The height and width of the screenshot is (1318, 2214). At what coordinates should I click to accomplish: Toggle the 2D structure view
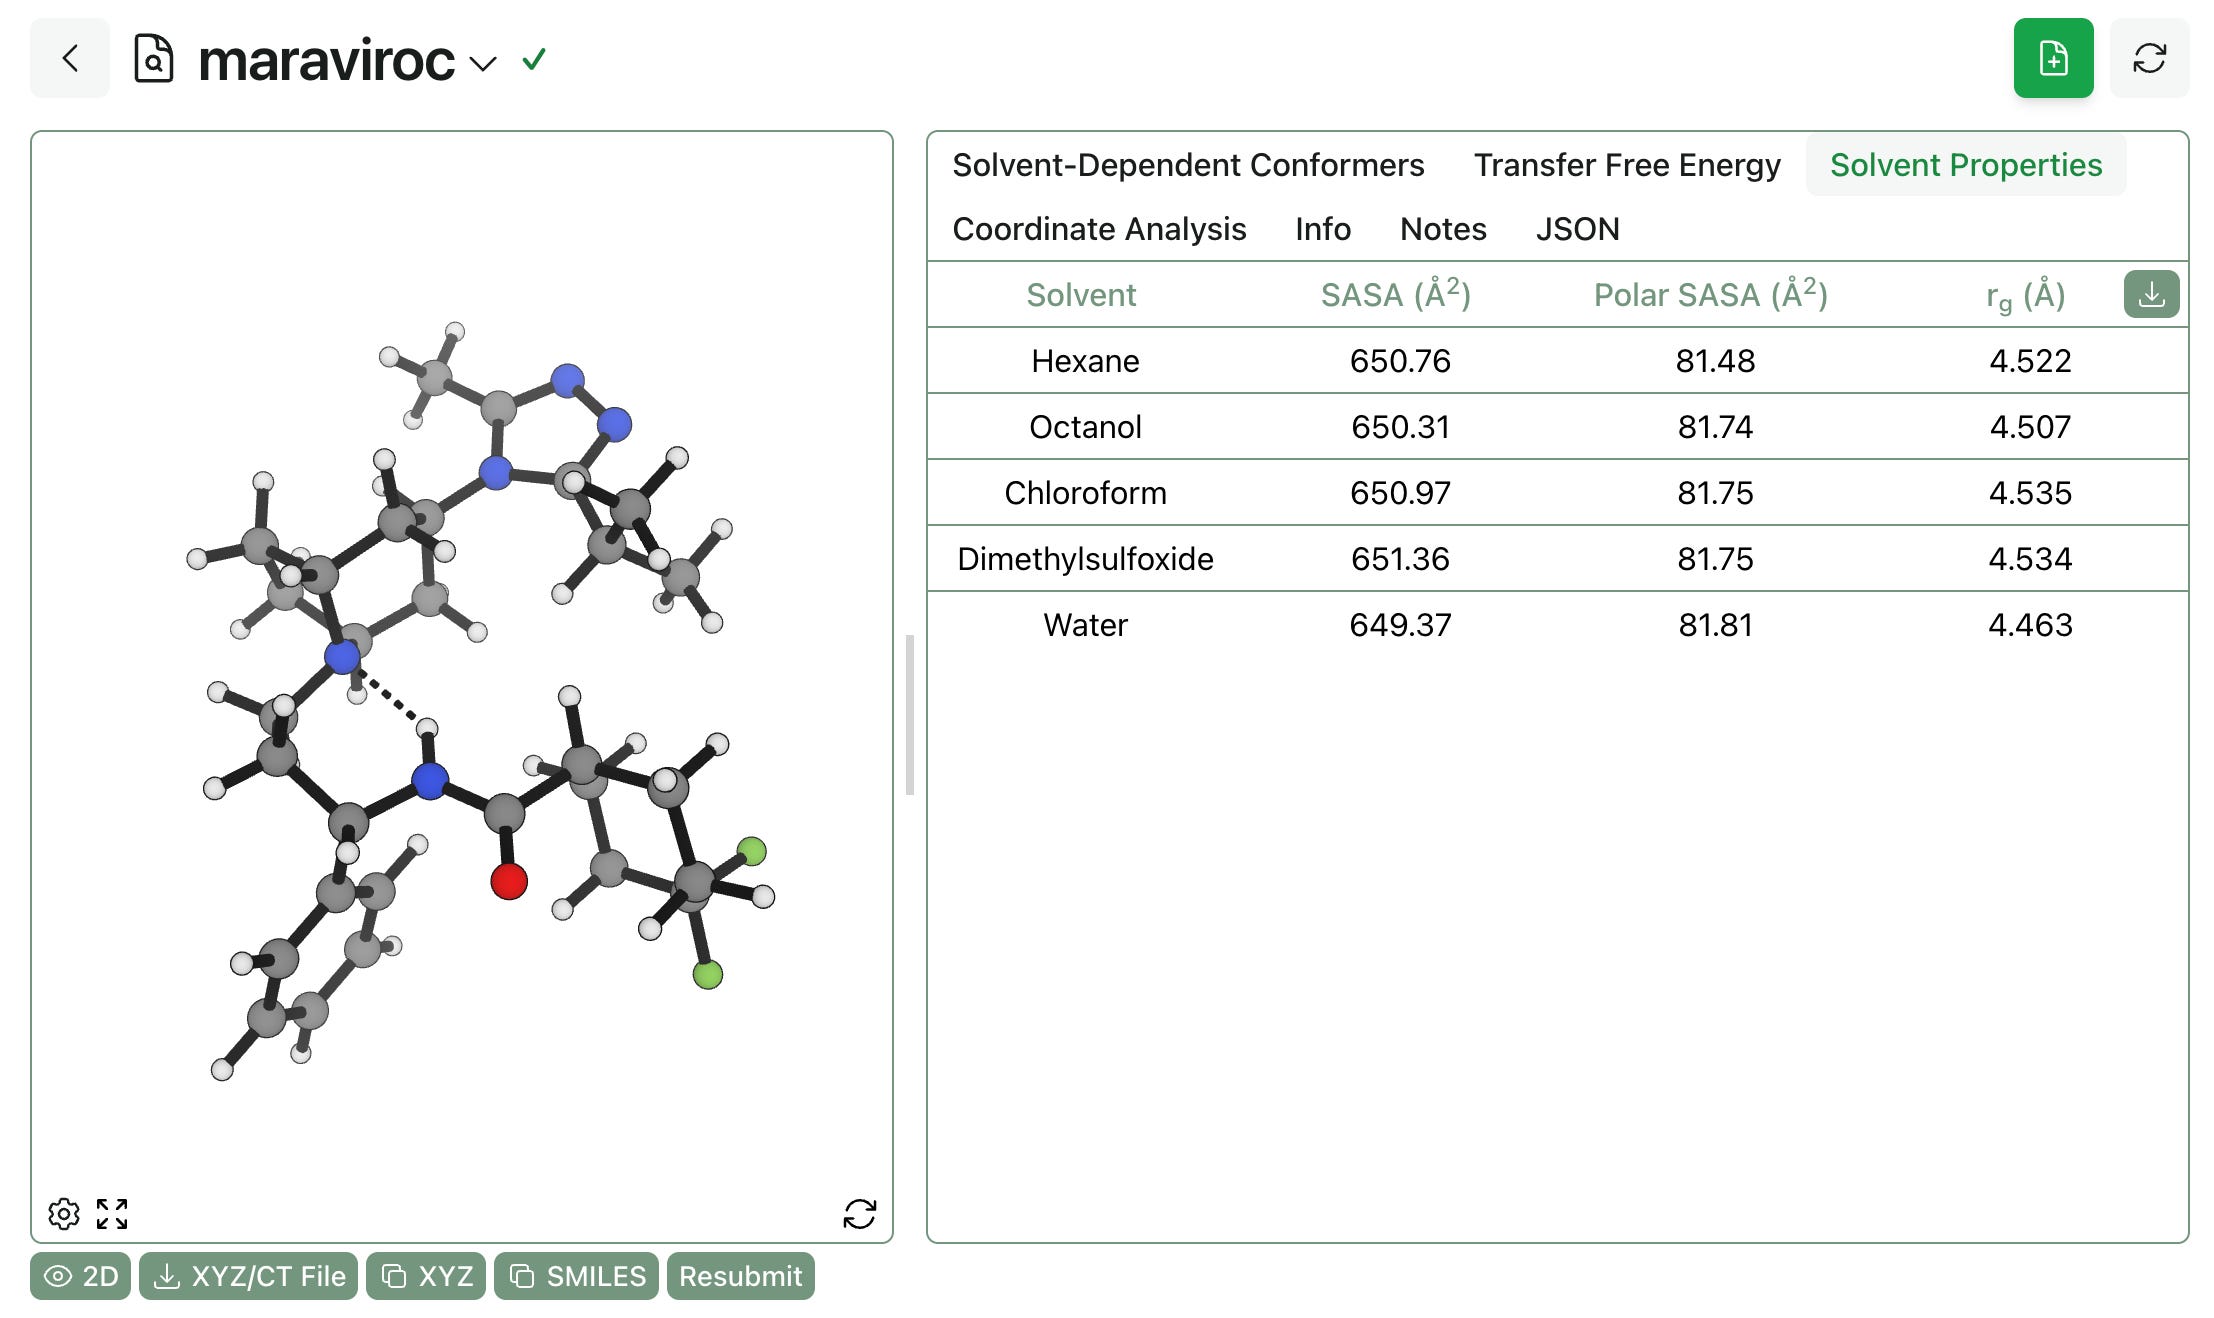pos(81,1276)
